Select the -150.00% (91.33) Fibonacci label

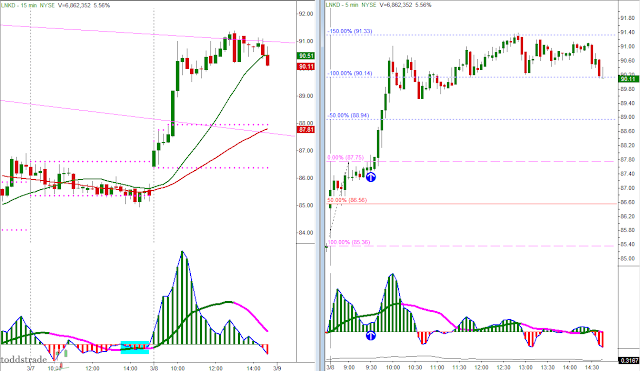pos(351,31)
